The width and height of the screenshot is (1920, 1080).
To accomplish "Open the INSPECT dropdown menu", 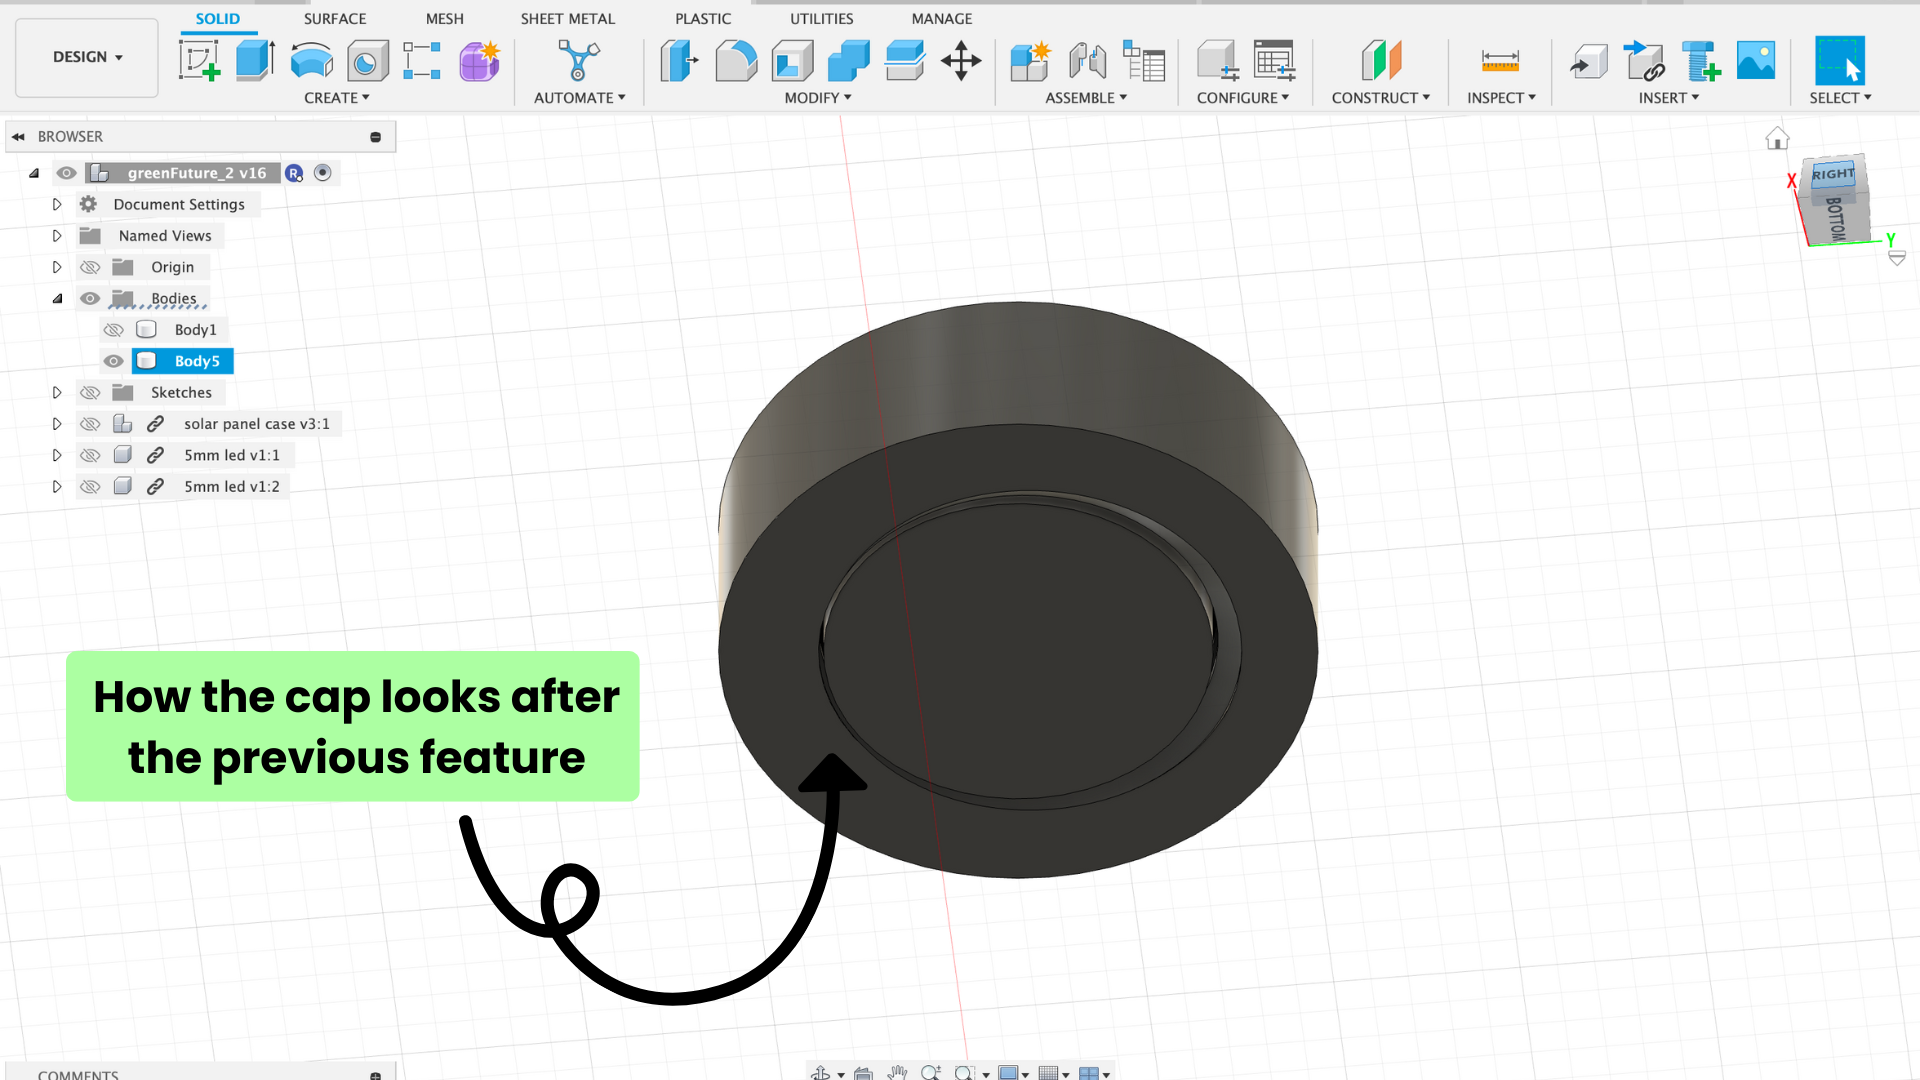I will 1501,98.
